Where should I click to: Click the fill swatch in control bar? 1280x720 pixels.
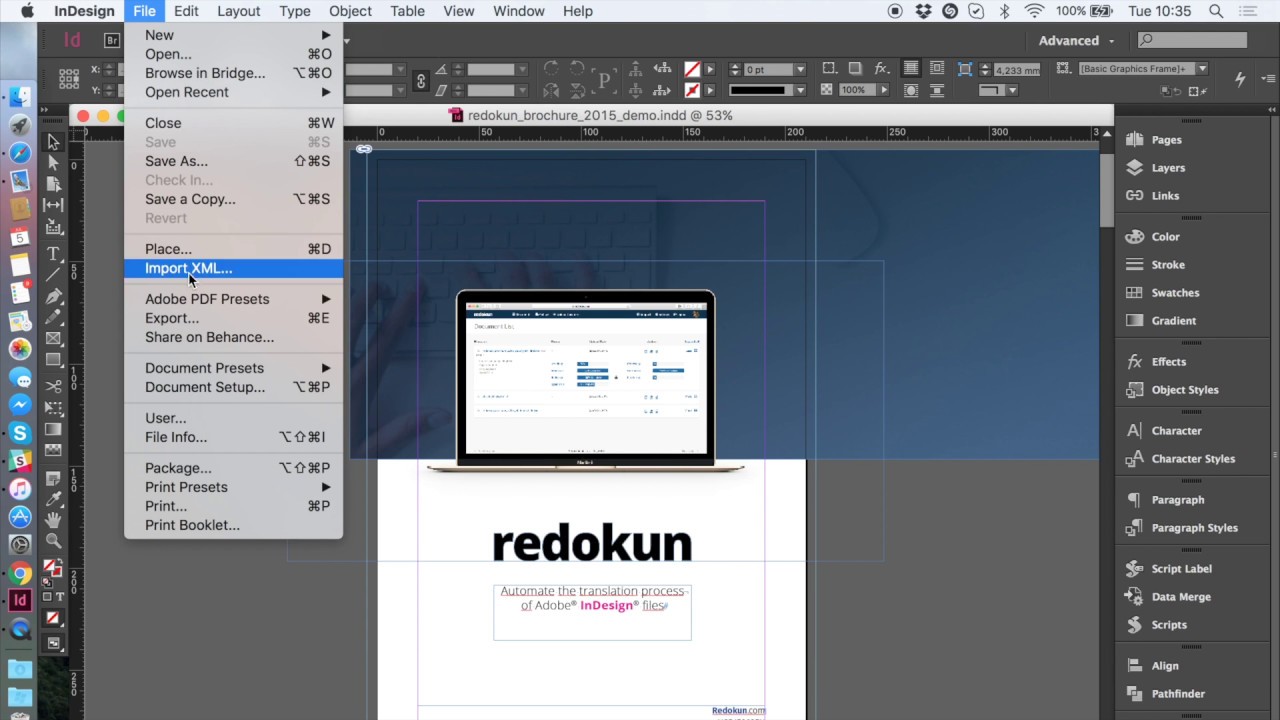(x=692, y=69)
